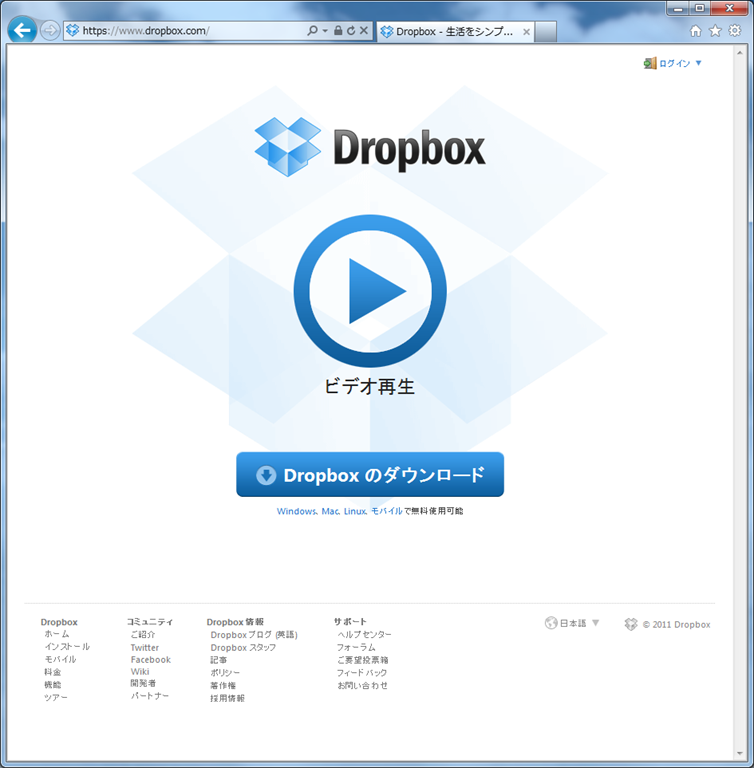Click the security lock icon
This screenshot has height=768, width=754.
pyautogui.click(x=338, y=30)
